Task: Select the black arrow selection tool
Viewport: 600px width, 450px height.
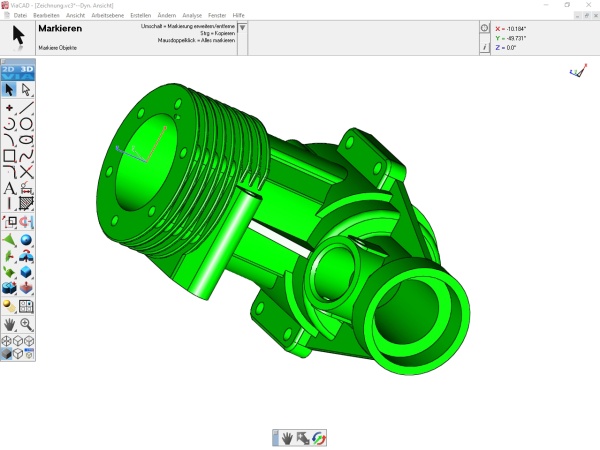Action: click(x=9, y=90)
